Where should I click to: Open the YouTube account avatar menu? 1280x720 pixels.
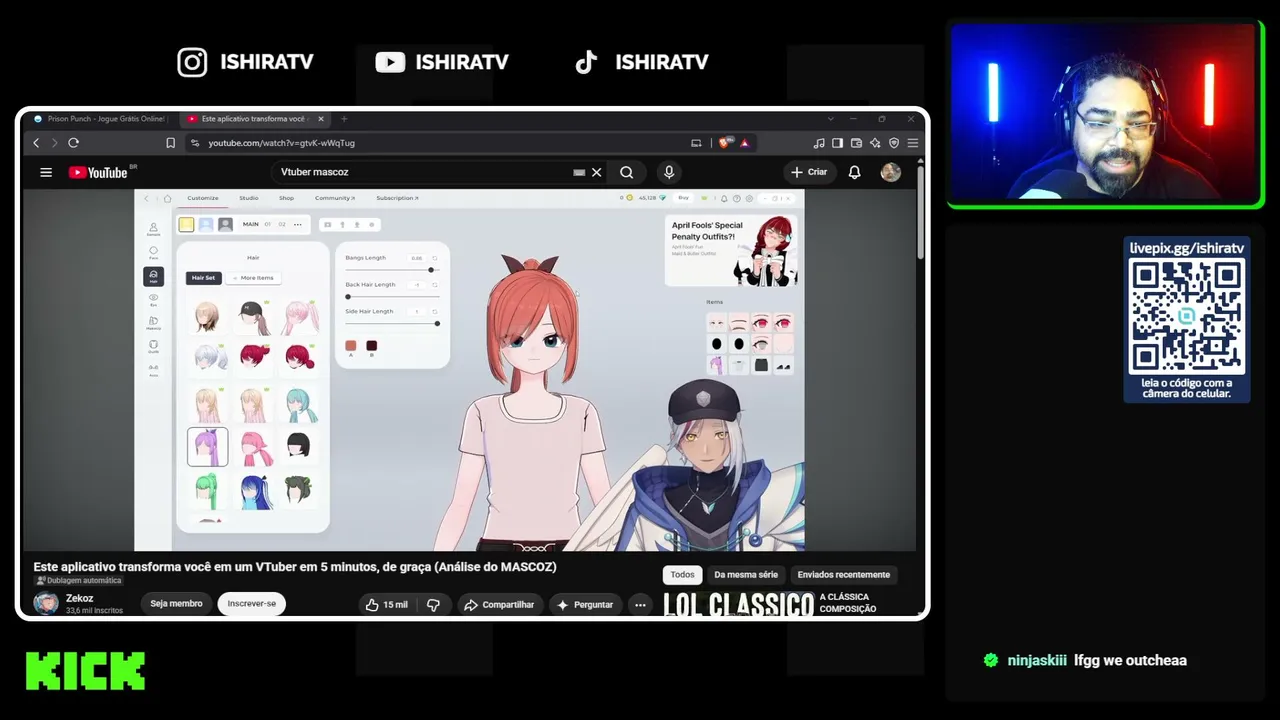click(x=890, y=172)
